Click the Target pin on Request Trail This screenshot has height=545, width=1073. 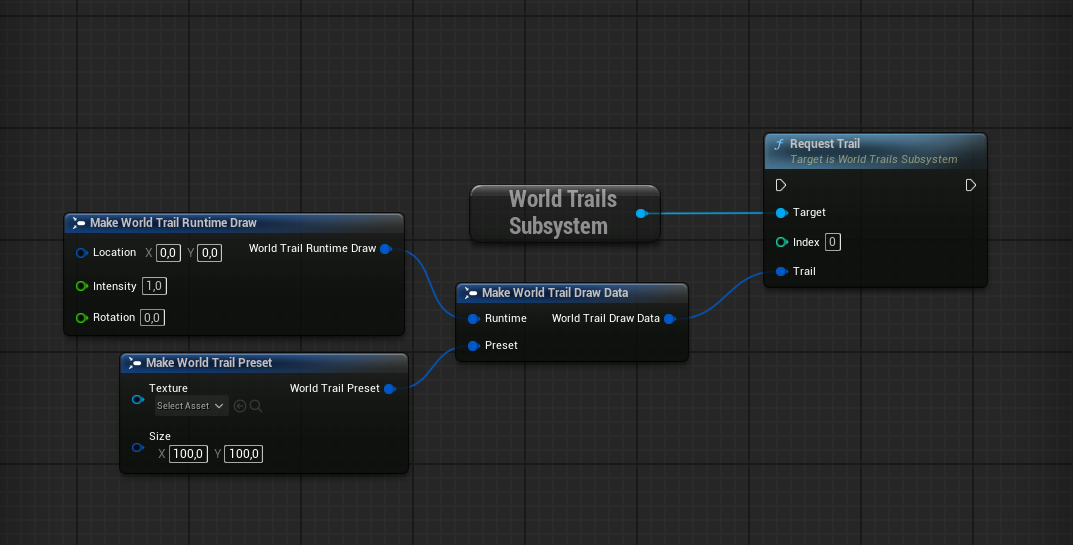tap(781, 213)
